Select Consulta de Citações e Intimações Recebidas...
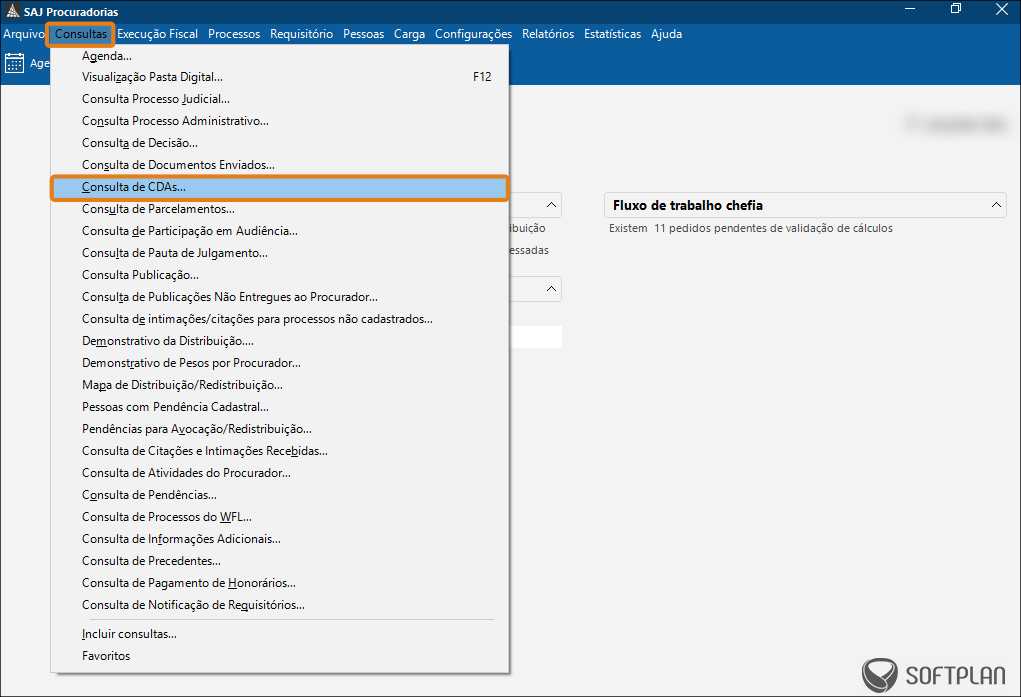This screenshot has width=1021, height=697. [280, 451]
